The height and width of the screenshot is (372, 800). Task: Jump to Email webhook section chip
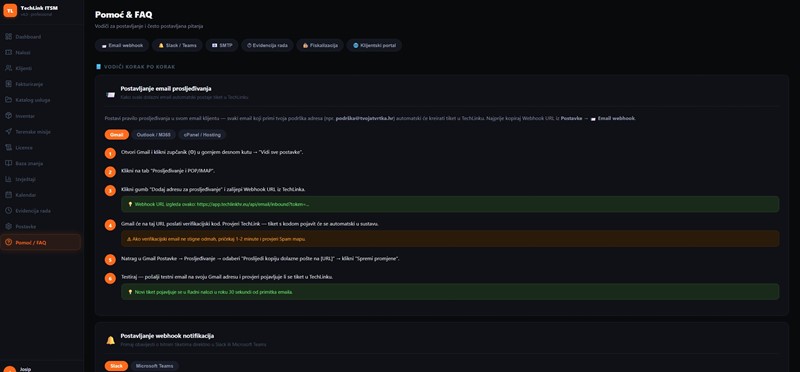point(122,45)
